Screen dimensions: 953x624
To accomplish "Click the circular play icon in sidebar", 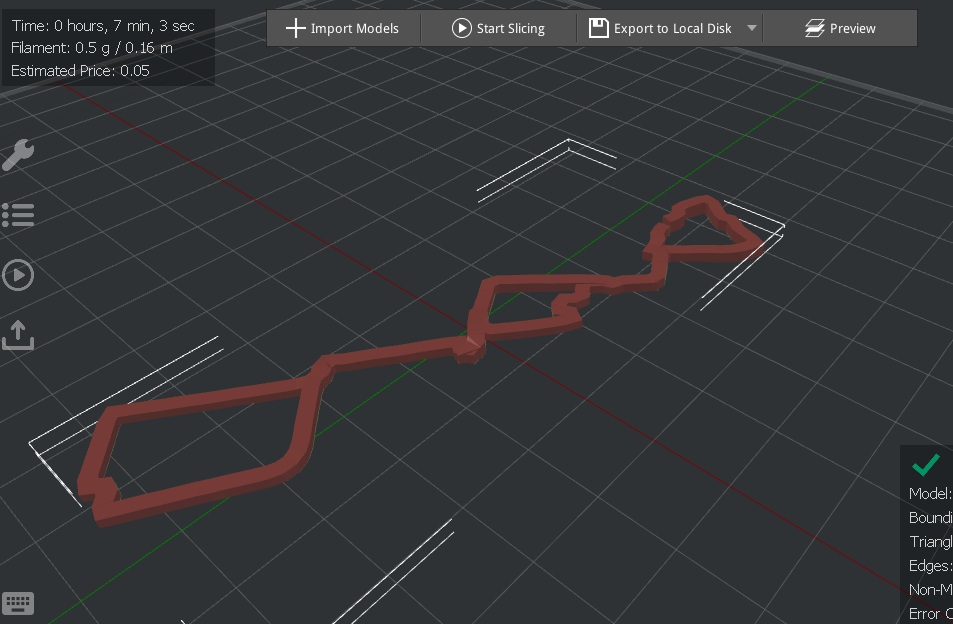I will coord(18,275).
